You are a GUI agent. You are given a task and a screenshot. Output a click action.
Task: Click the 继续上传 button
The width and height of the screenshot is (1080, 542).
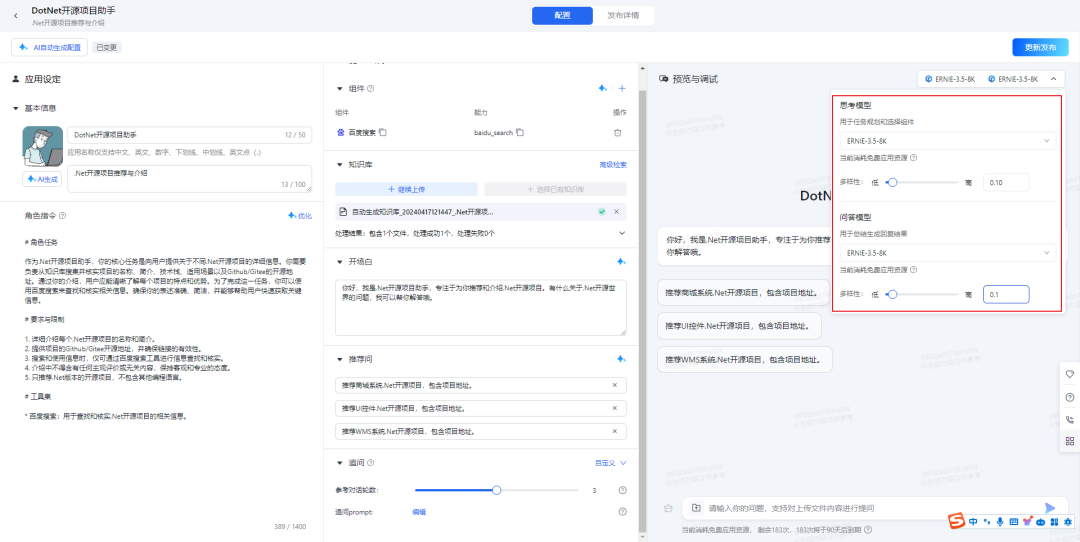pyautogui.click(x=406, y=189)
